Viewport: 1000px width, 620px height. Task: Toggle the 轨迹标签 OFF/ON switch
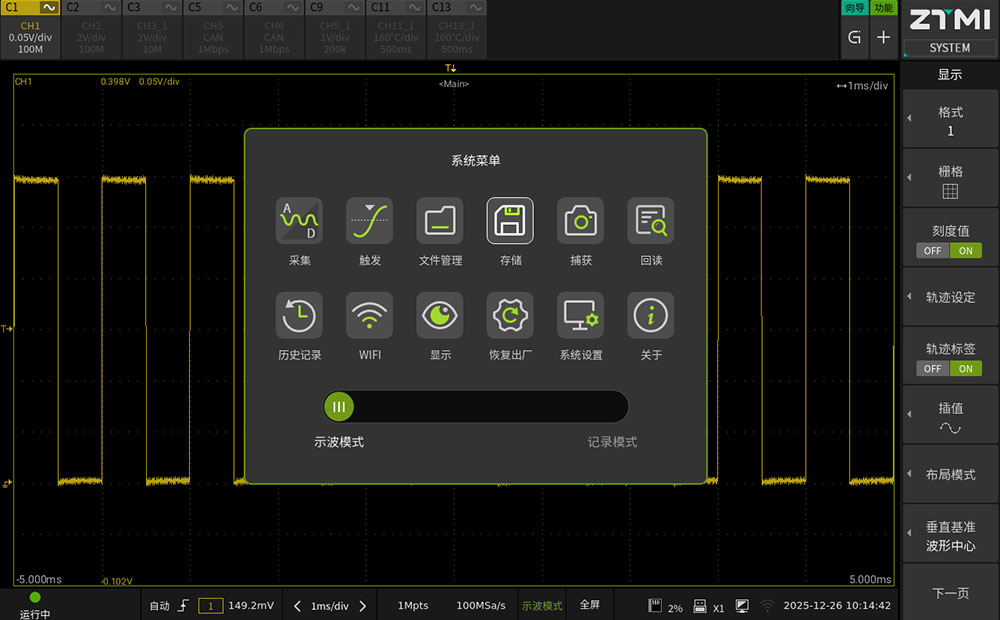coord(949,368)
